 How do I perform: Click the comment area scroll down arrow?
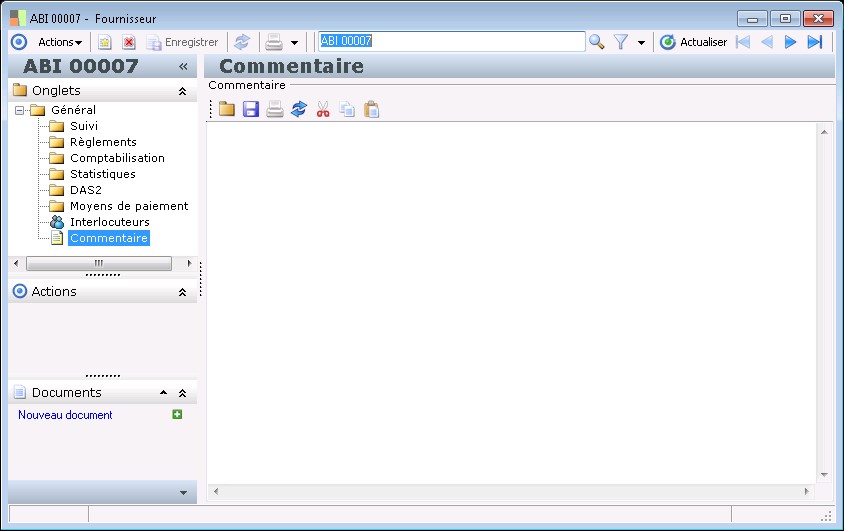(x=824, y=475)
